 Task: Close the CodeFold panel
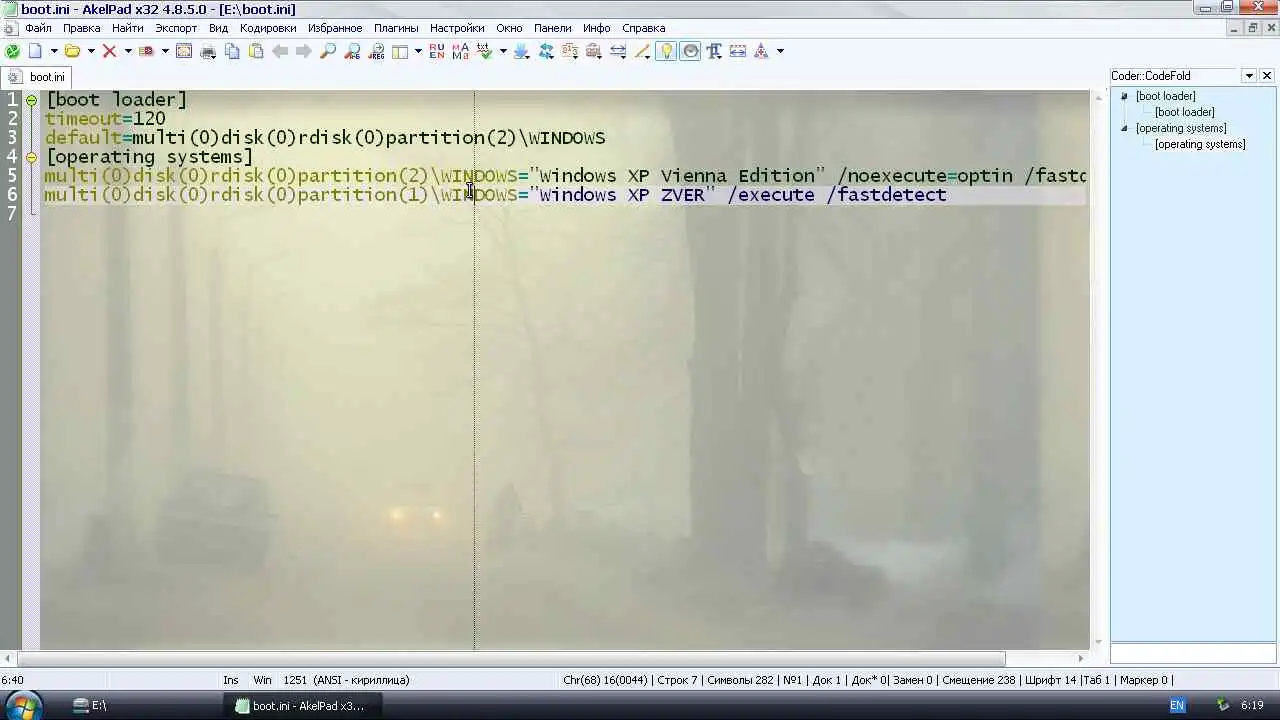[x=1267, y=76]
